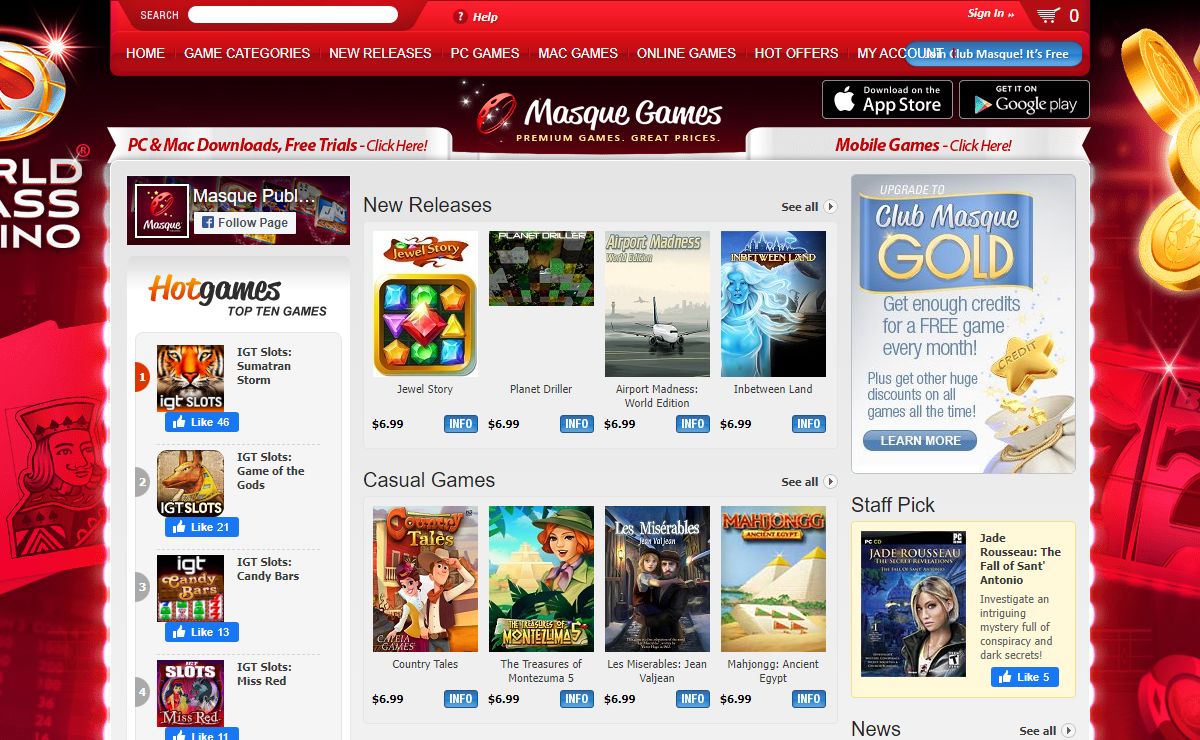Click the Help question mark icon

coord(460,16)
